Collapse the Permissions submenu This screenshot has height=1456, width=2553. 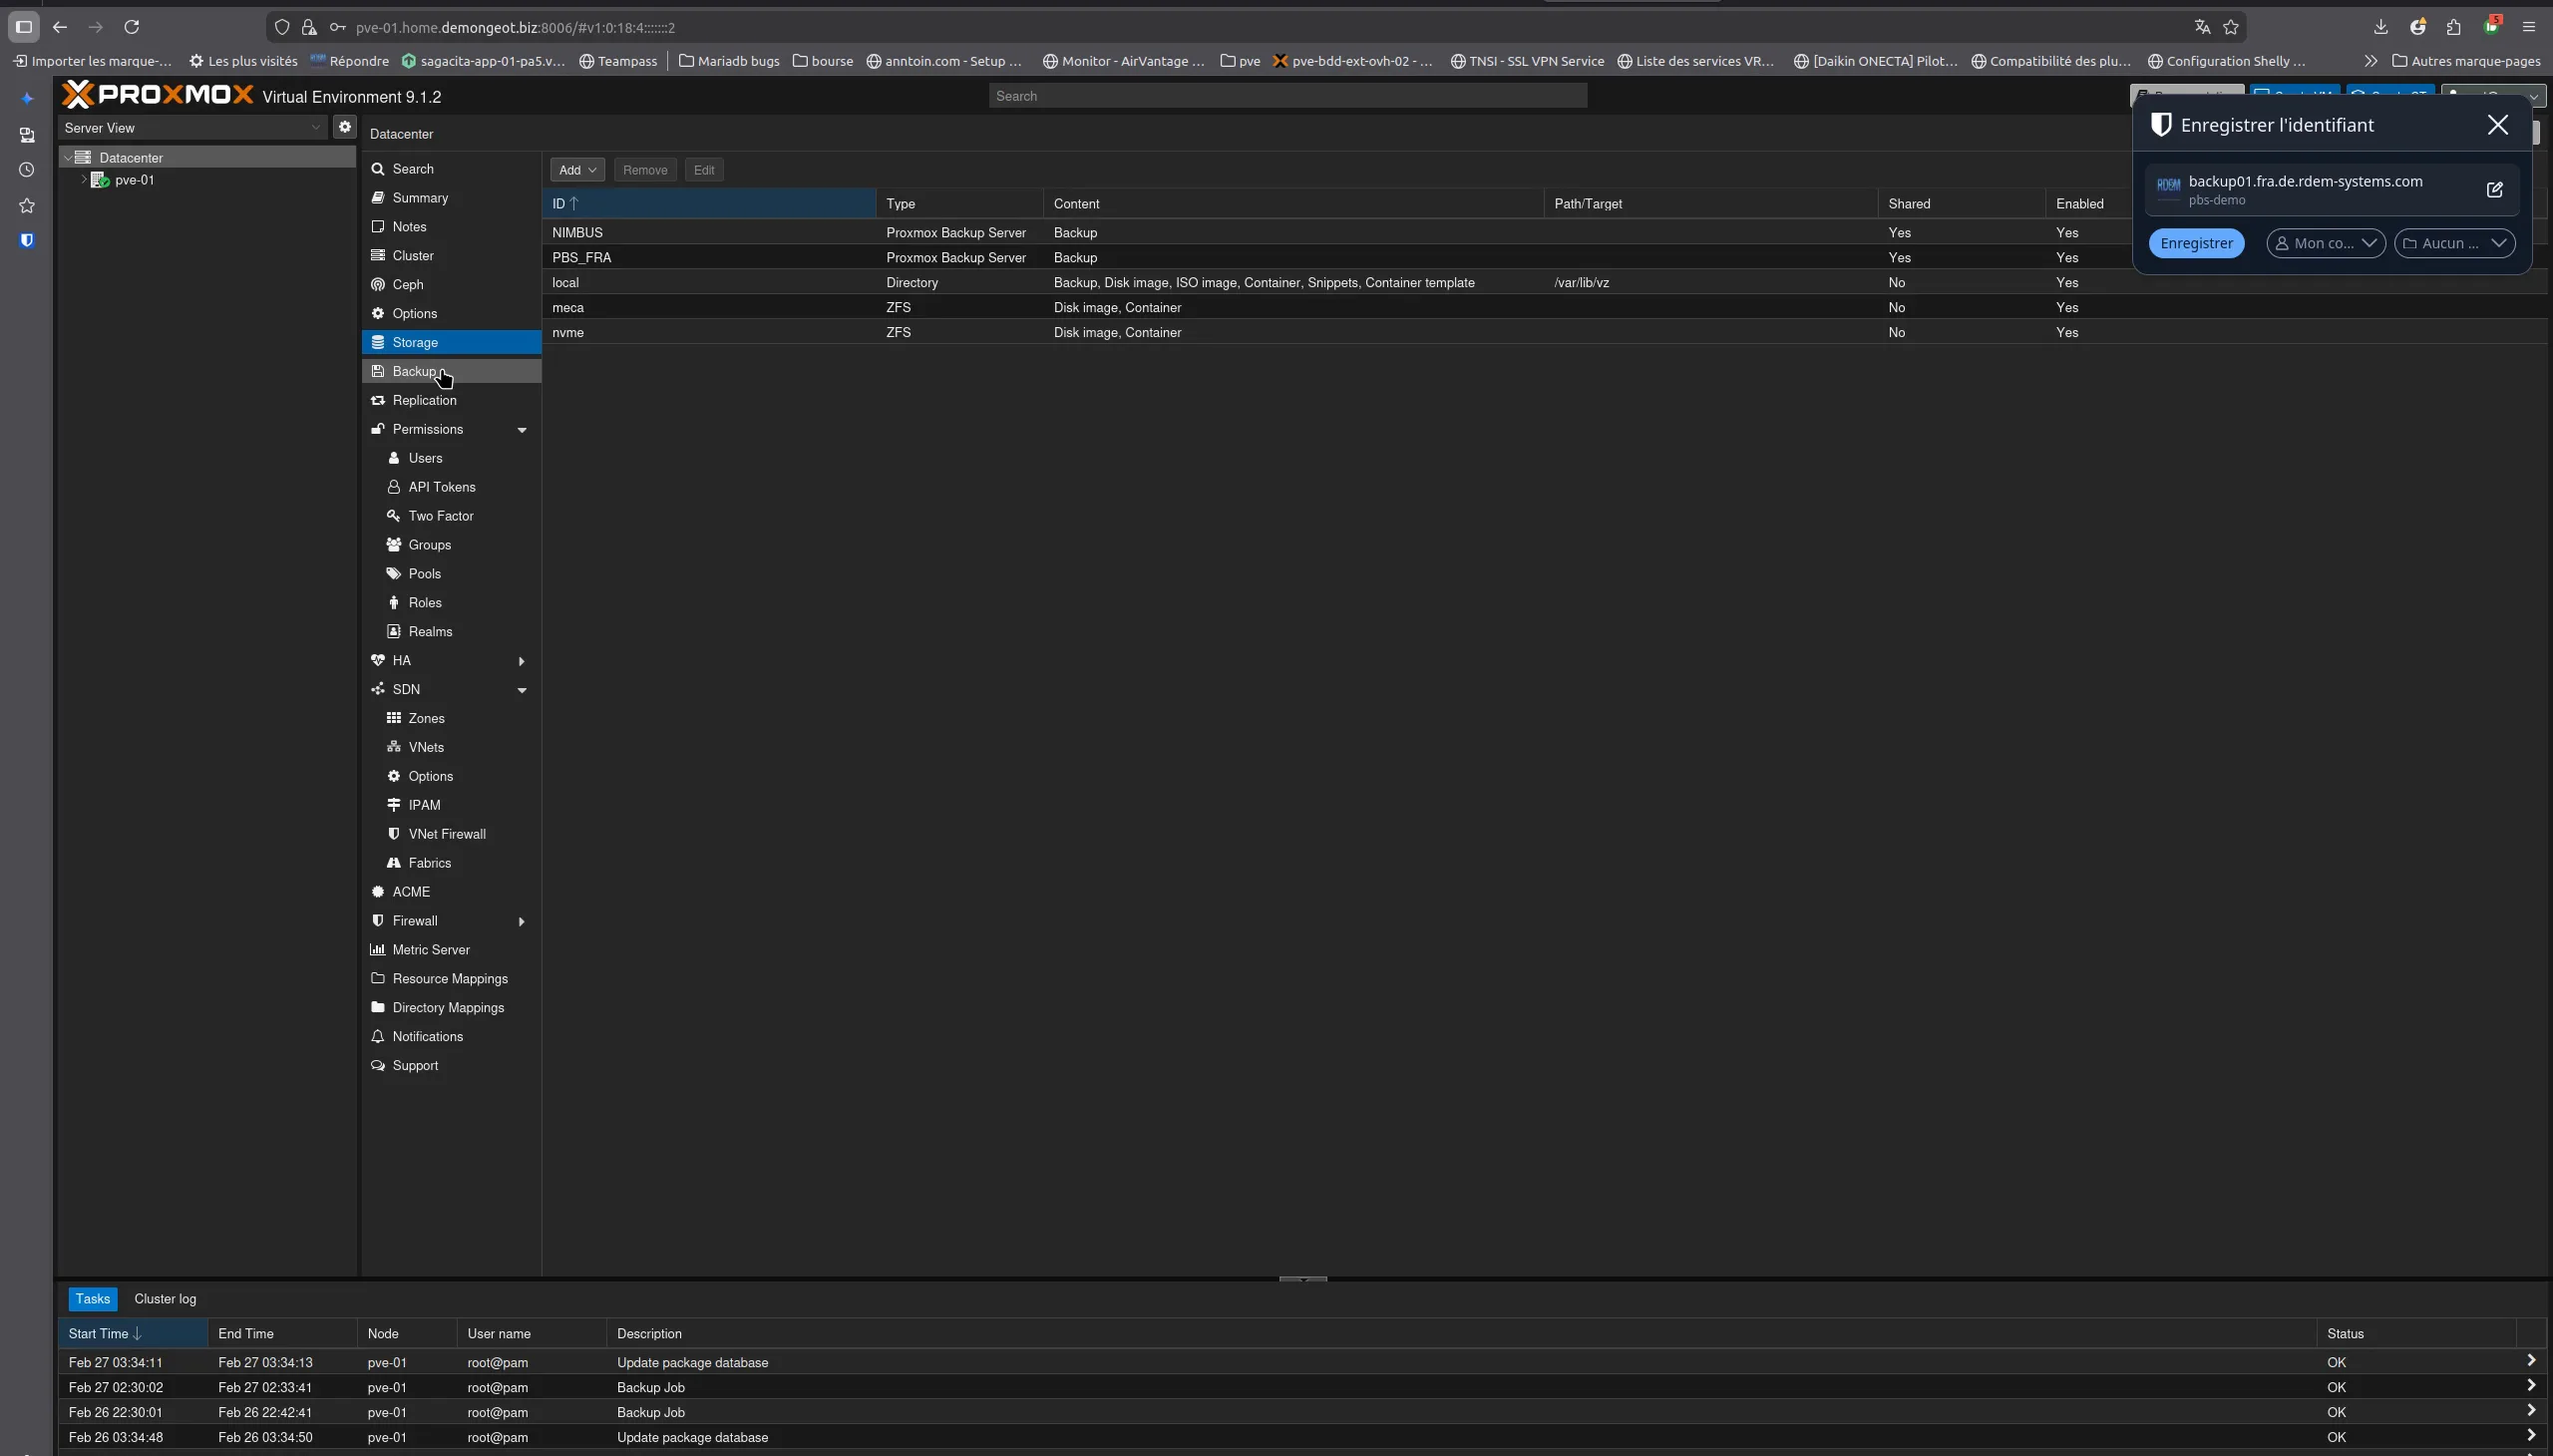[x=521, y=430]
